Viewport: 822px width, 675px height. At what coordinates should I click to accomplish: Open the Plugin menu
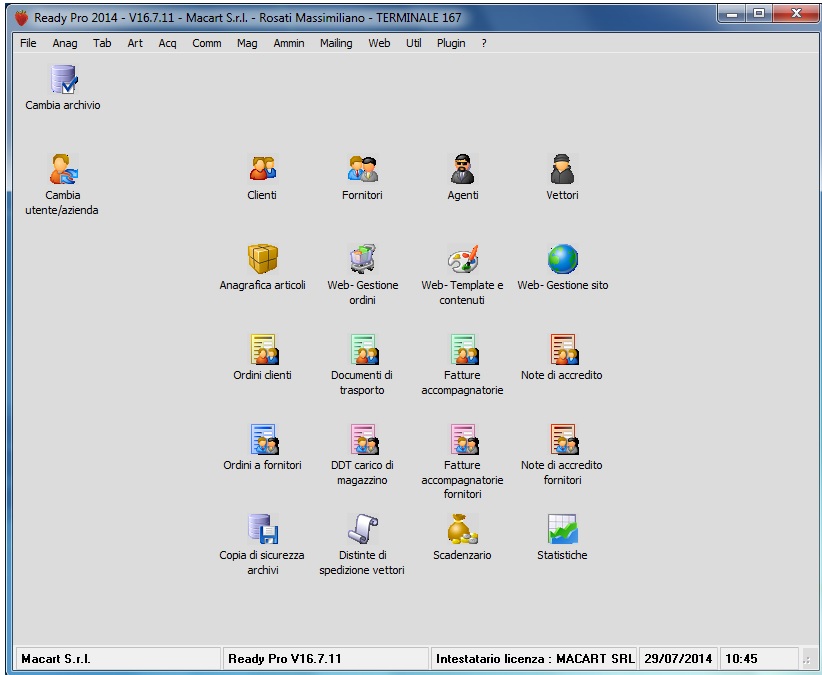(451, 44)
